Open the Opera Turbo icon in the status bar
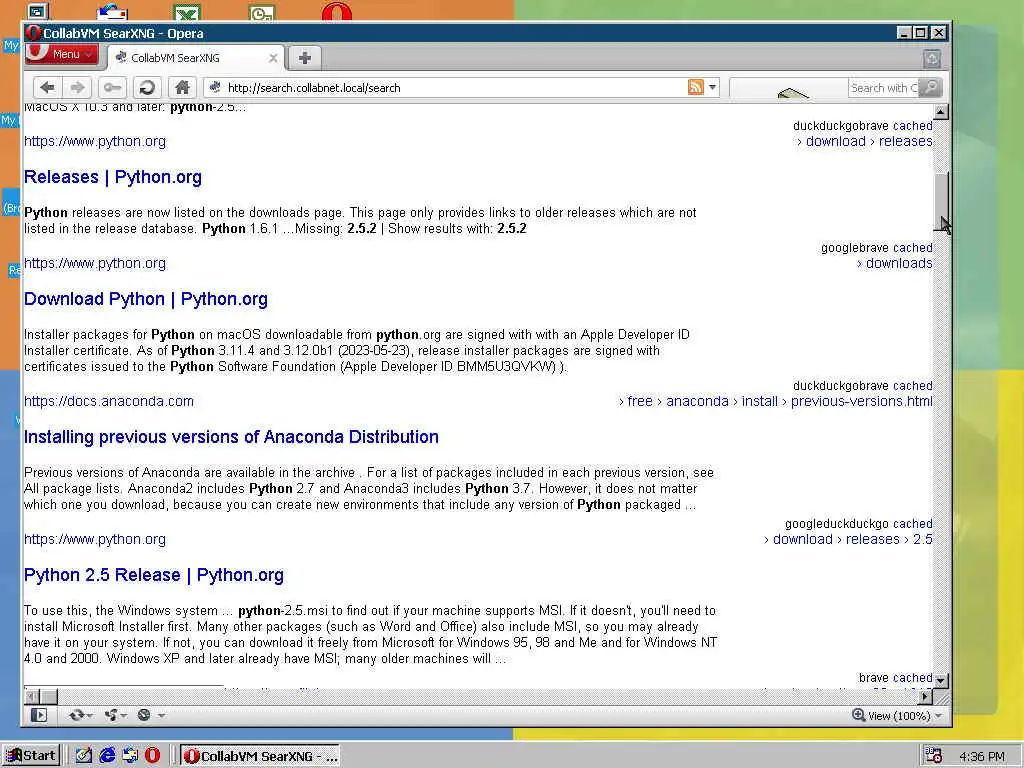This screenshot has height=768, width=1024. click(x=144, y=715)
